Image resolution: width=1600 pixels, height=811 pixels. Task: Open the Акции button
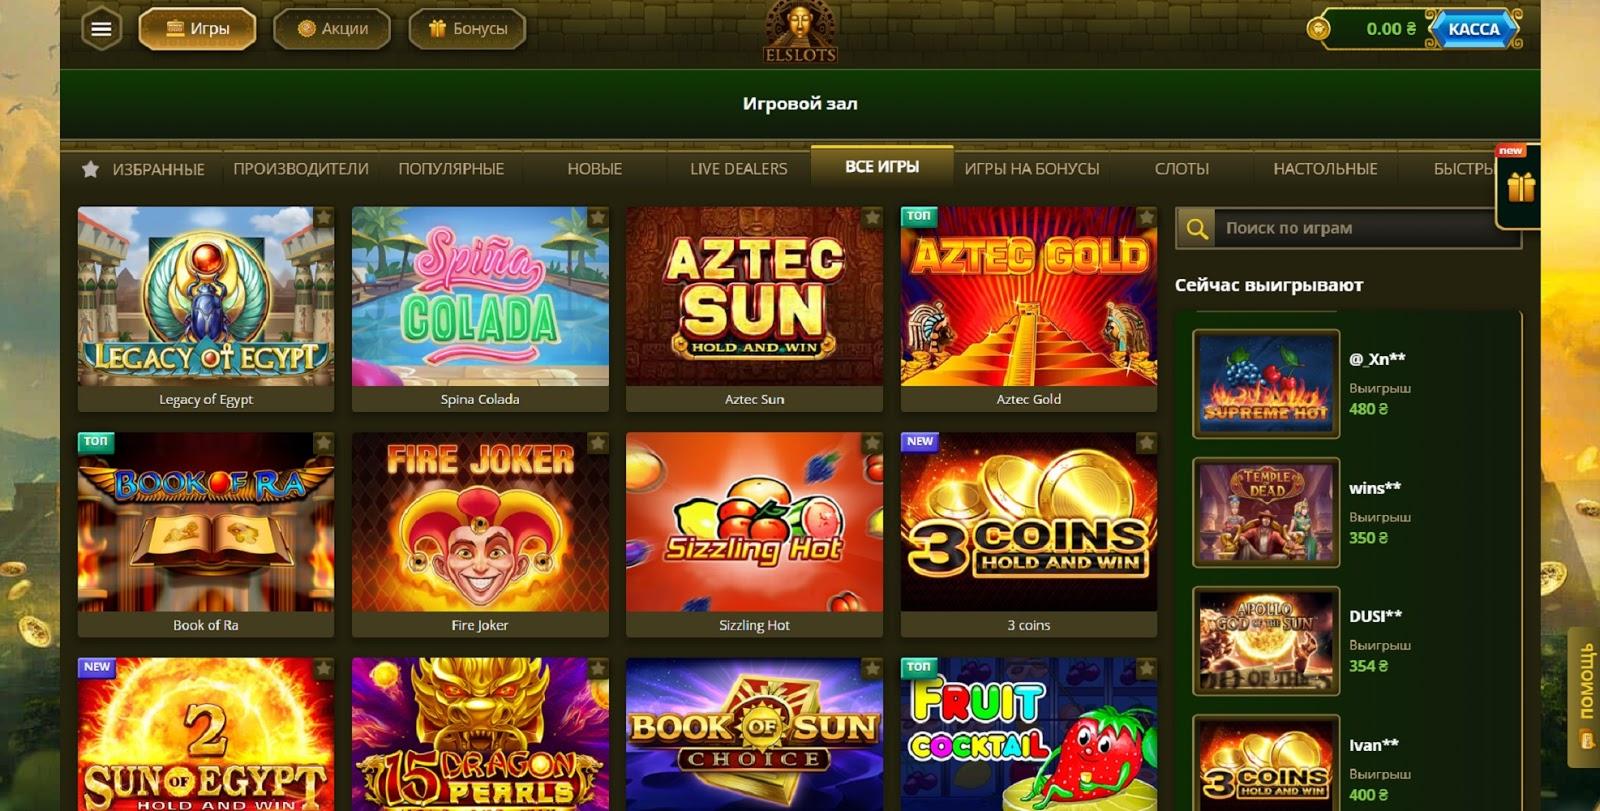pos(332,29)
